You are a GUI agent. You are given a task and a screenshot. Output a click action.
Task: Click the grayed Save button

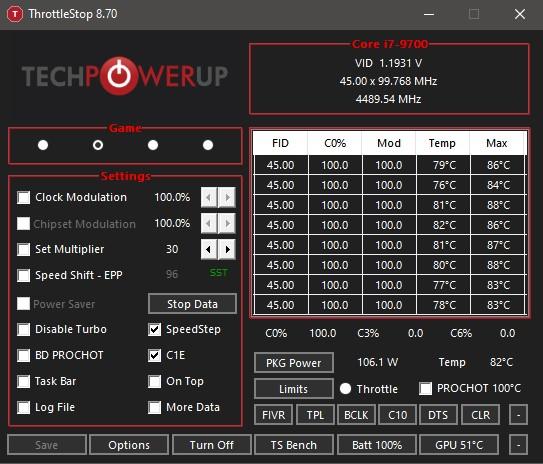(x=47, y=445)
